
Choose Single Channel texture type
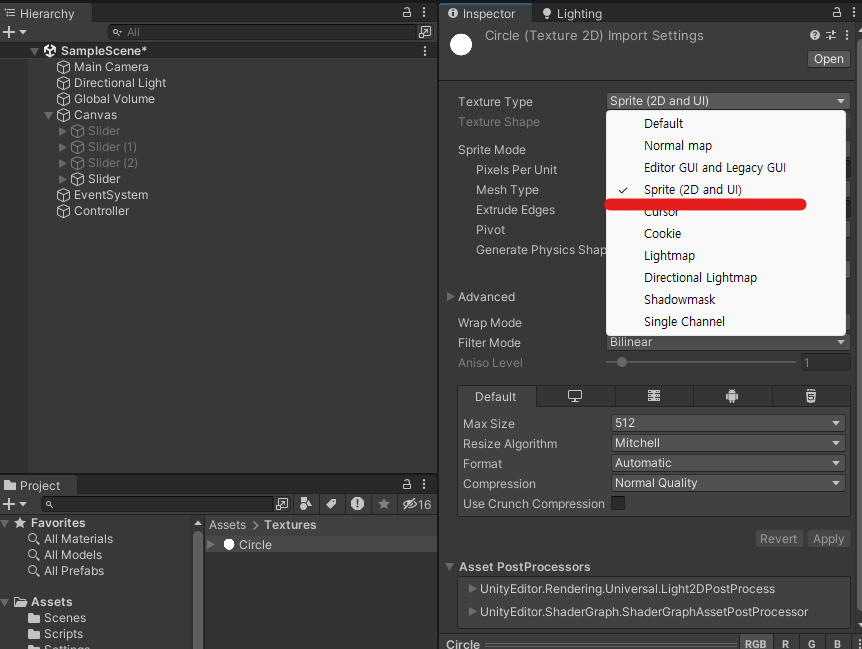point(684,321)
